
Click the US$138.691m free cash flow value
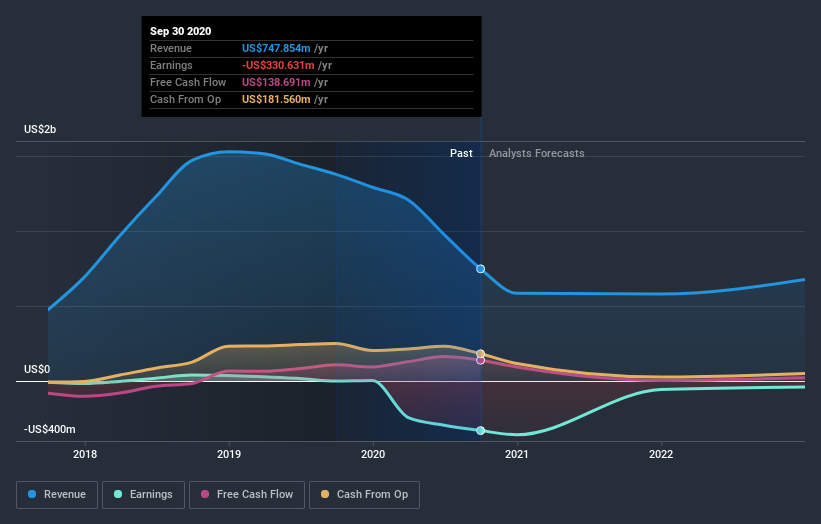click(x=276, y=82)
